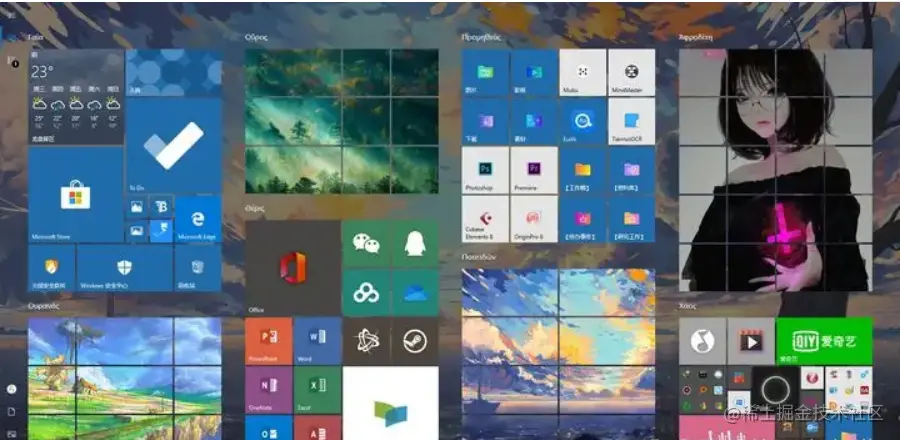This screenshot has height=440, width=901.
Task: Launch the Premiere tile
Action: tap(534, 170)
